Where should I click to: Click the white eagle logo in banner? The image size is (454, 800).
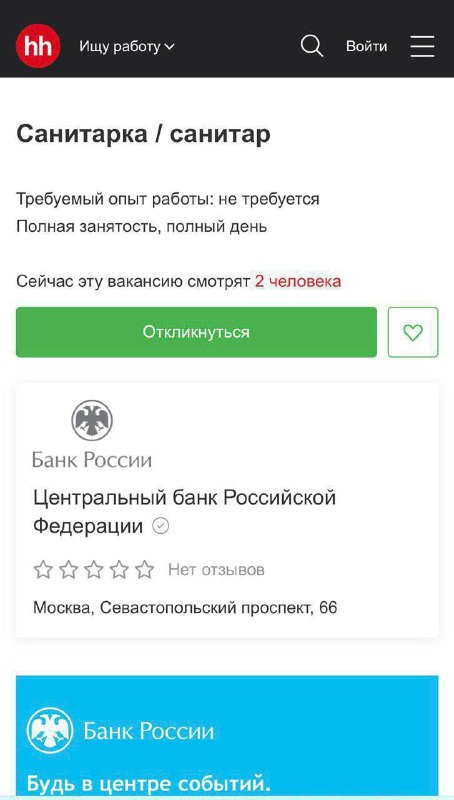click(x=50, y=730)
